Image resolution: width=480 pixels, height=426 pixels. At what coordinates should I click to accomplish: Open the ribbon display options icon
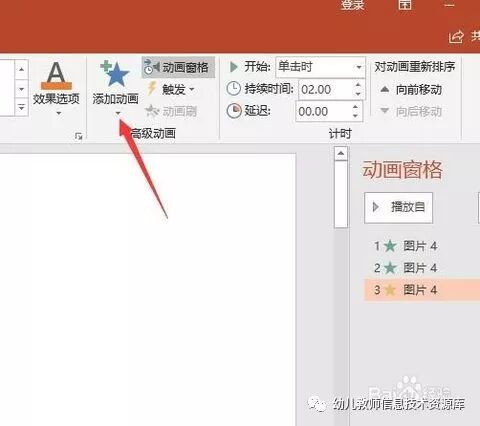pos(405,4)
